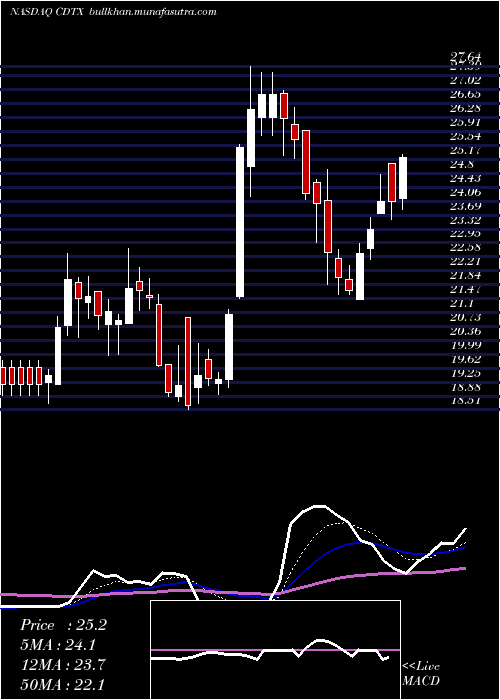The image size is (500, 700).
Task: Click the white moving average line peak
Action: click(x=319, y=506)
